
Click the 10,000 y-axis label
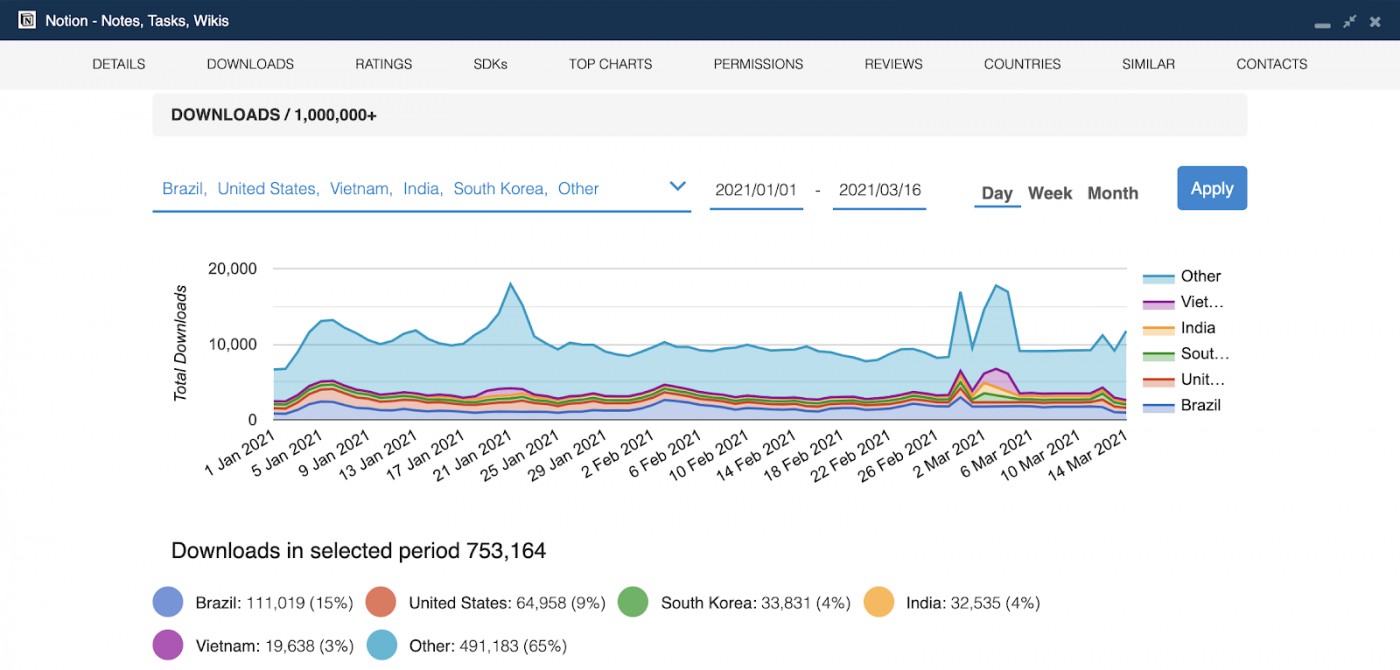pos(232,345)
